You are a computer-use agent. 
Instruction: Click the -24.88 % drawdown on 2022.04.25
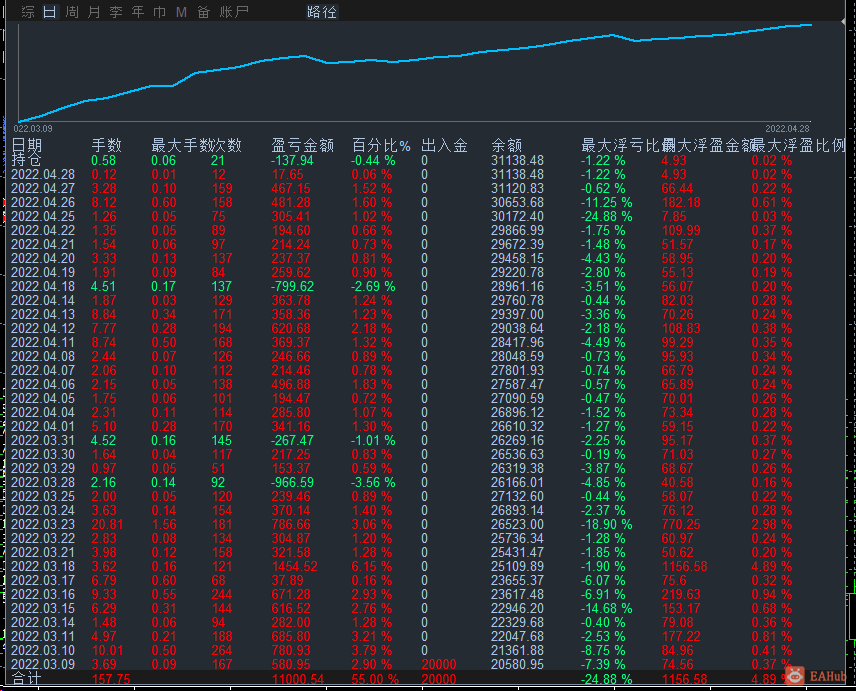606,216
